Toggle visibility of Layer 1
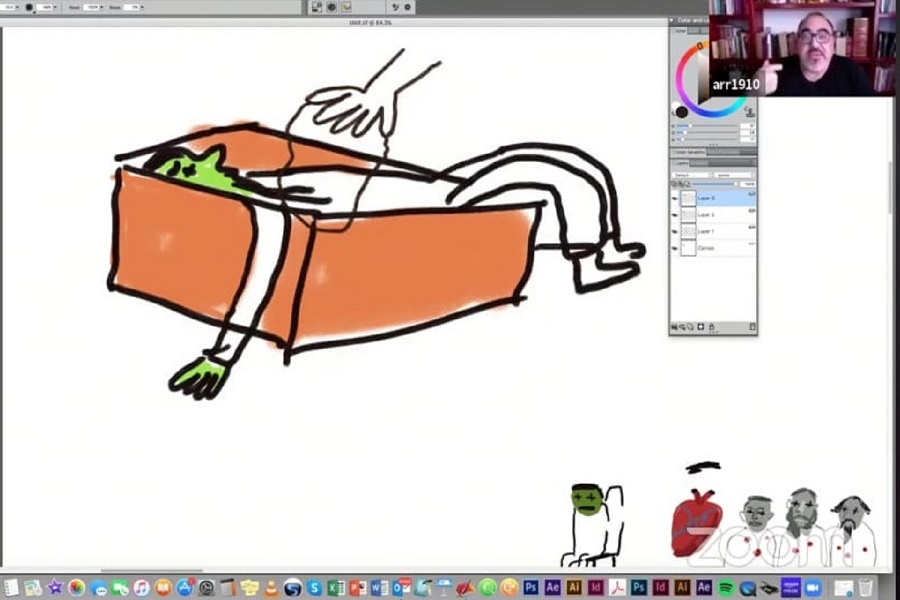This screenshot has height=600, width=900. (675, 231)
